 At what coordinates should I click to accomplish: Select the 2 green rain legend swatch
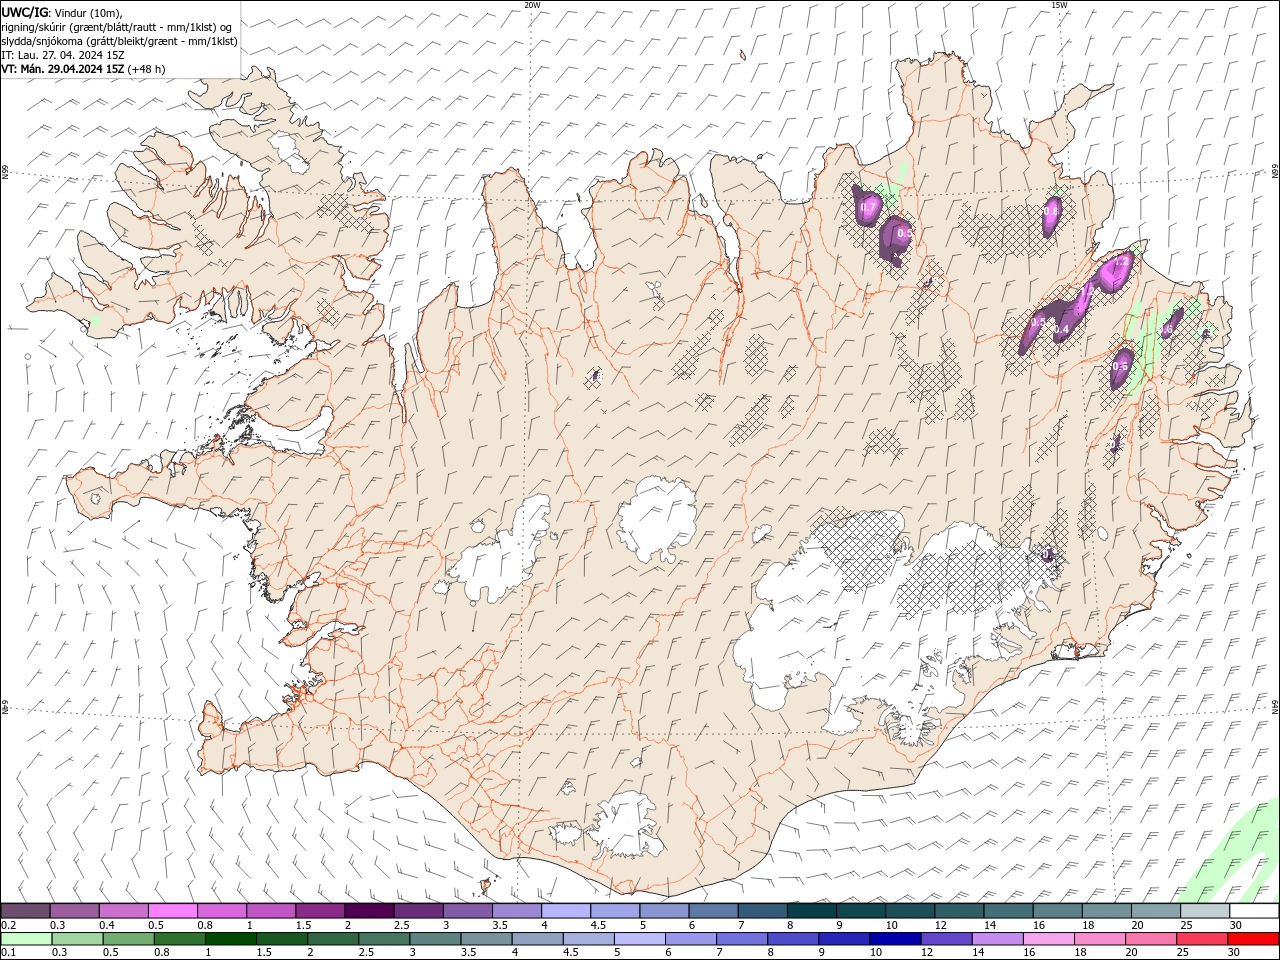[x=332, y=939]
